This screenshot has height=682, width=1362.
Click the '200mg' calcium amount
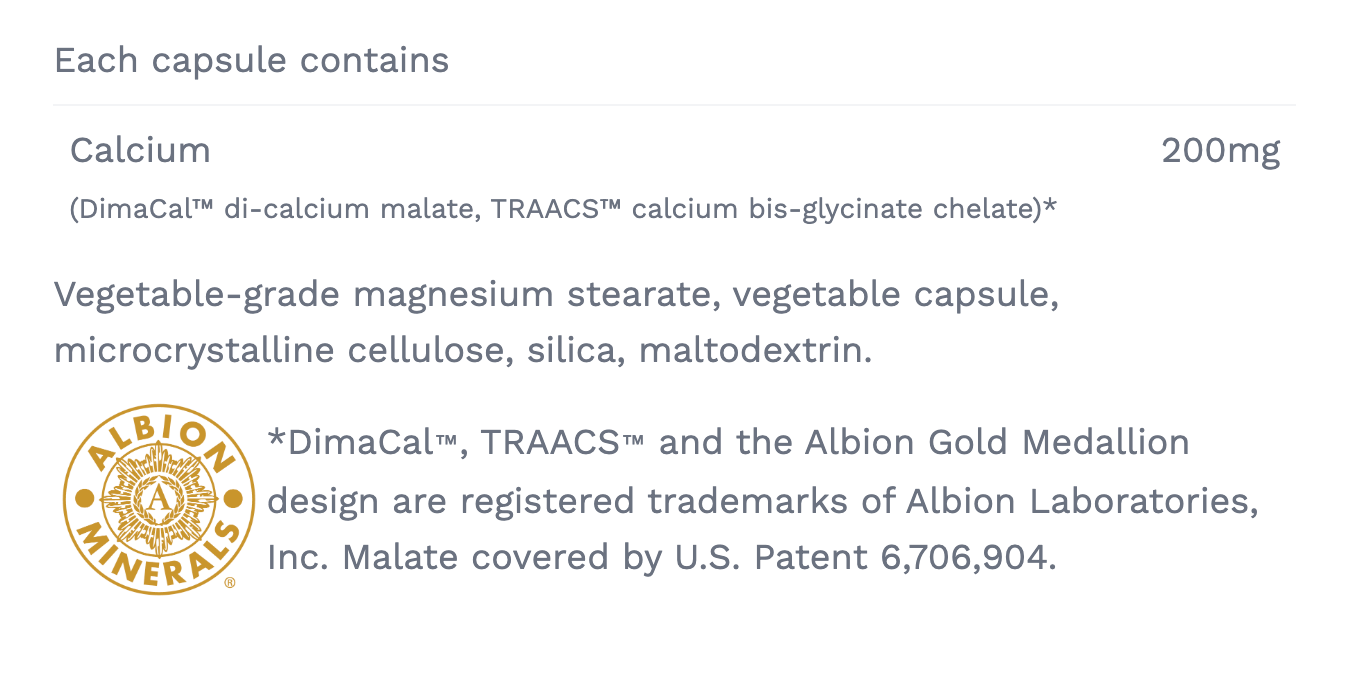pos(1220,151)
